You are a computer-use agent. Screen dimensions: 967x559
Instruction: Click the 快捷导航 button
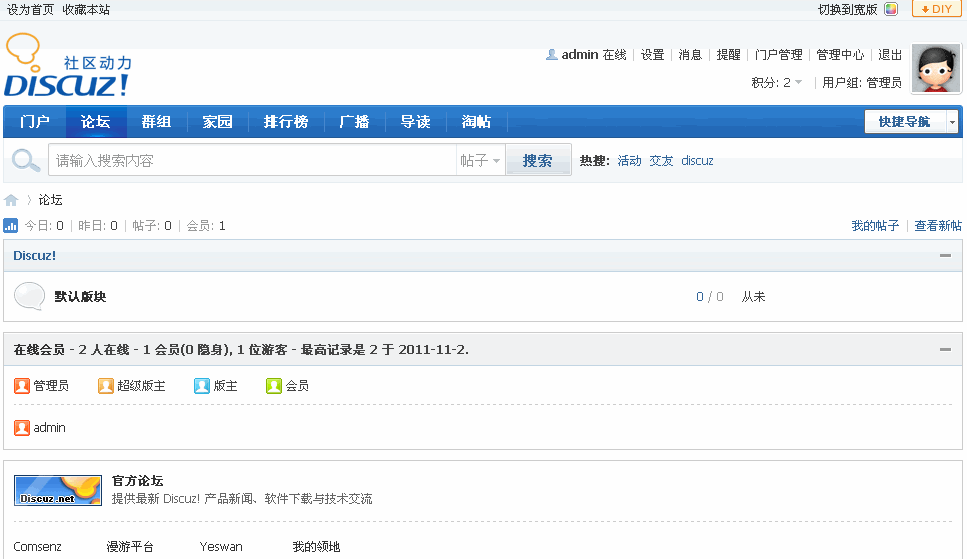(x=905, y=122)
